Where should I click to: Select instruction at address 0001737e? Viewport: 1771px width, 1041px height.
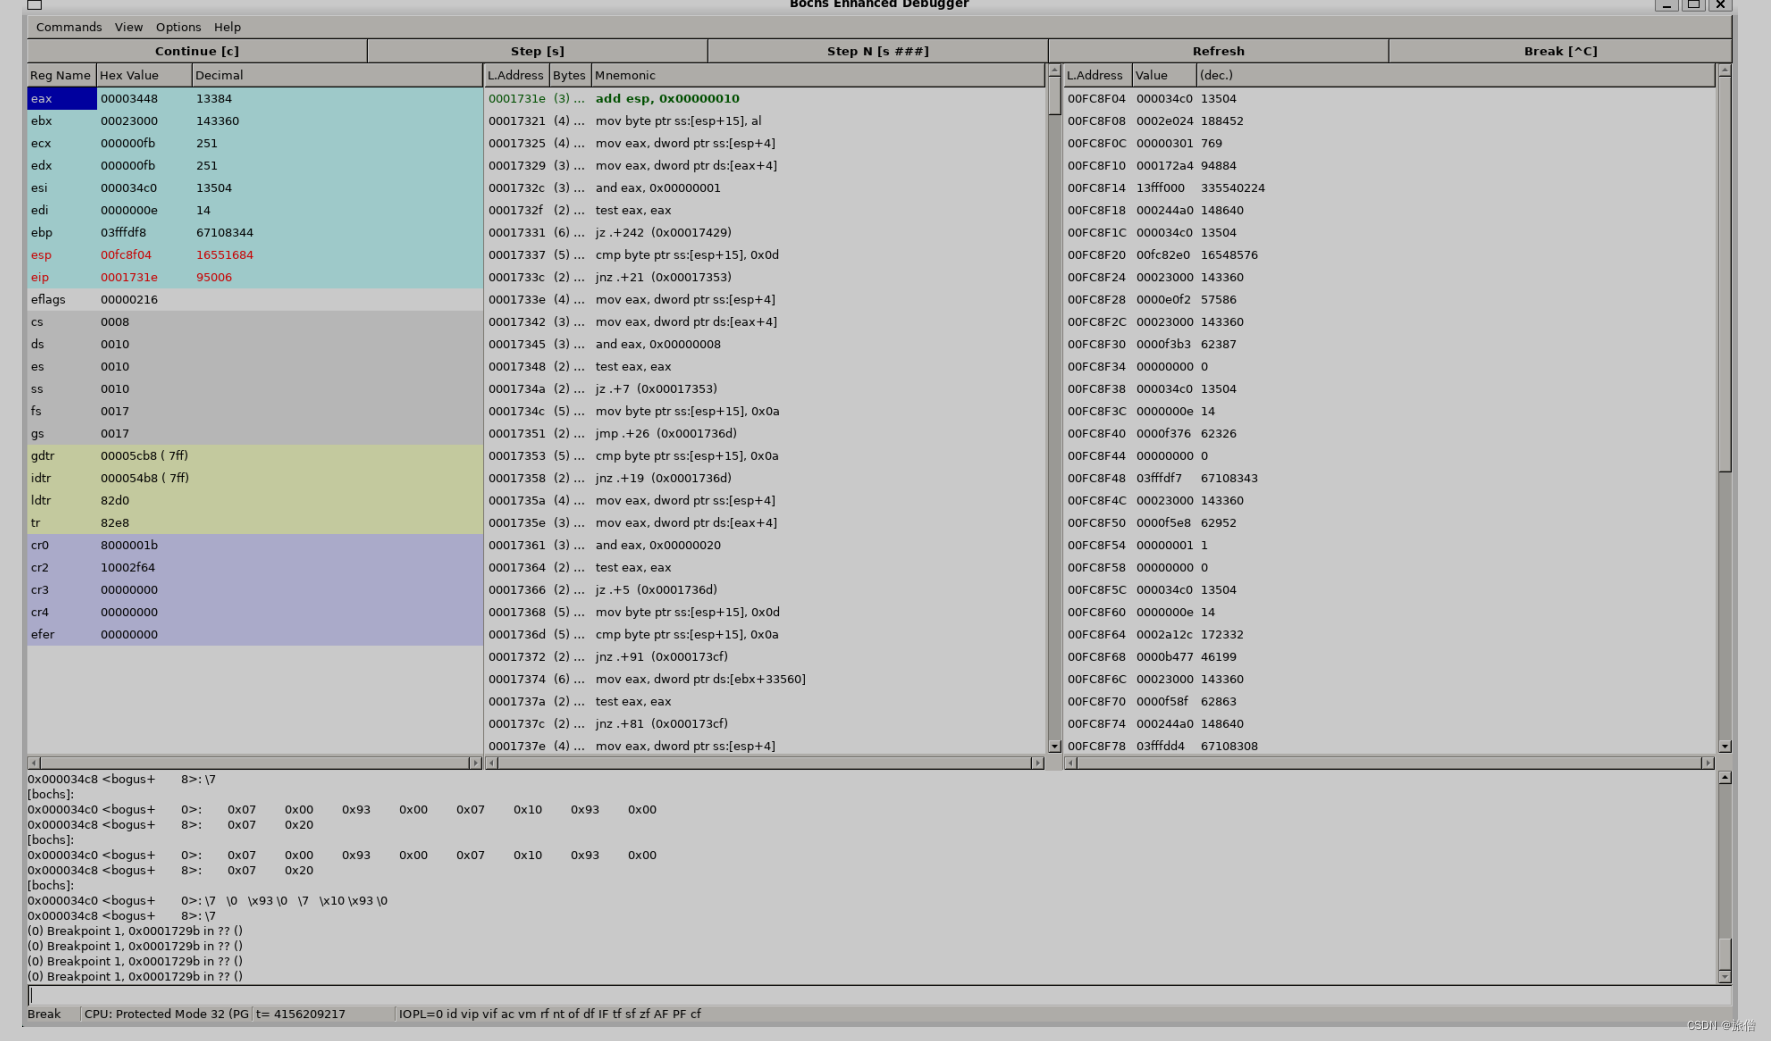tap(765, 746)
